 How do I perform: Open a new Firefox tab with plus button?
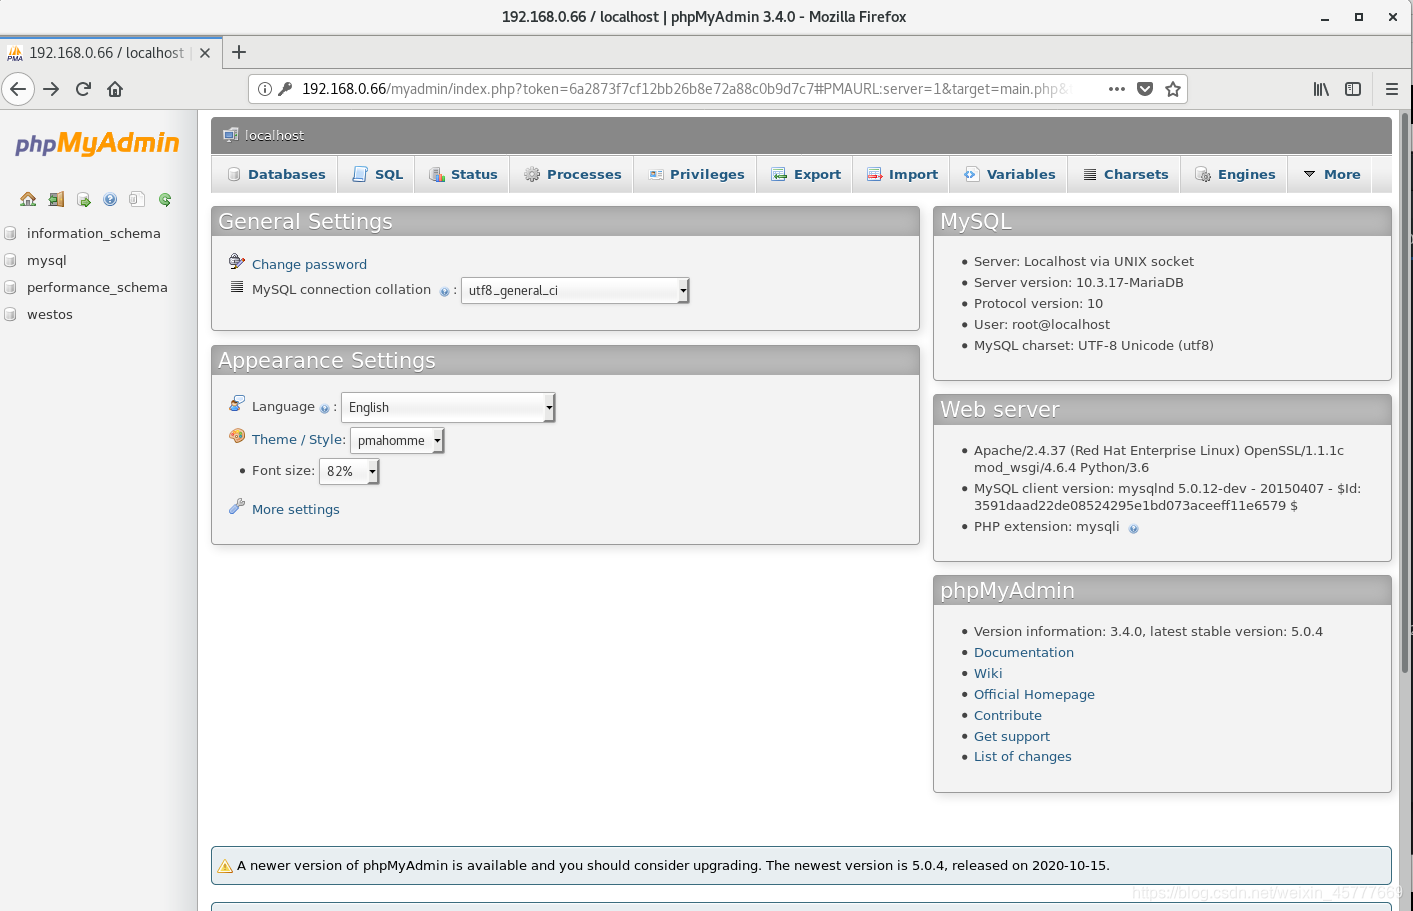point(239,52)
